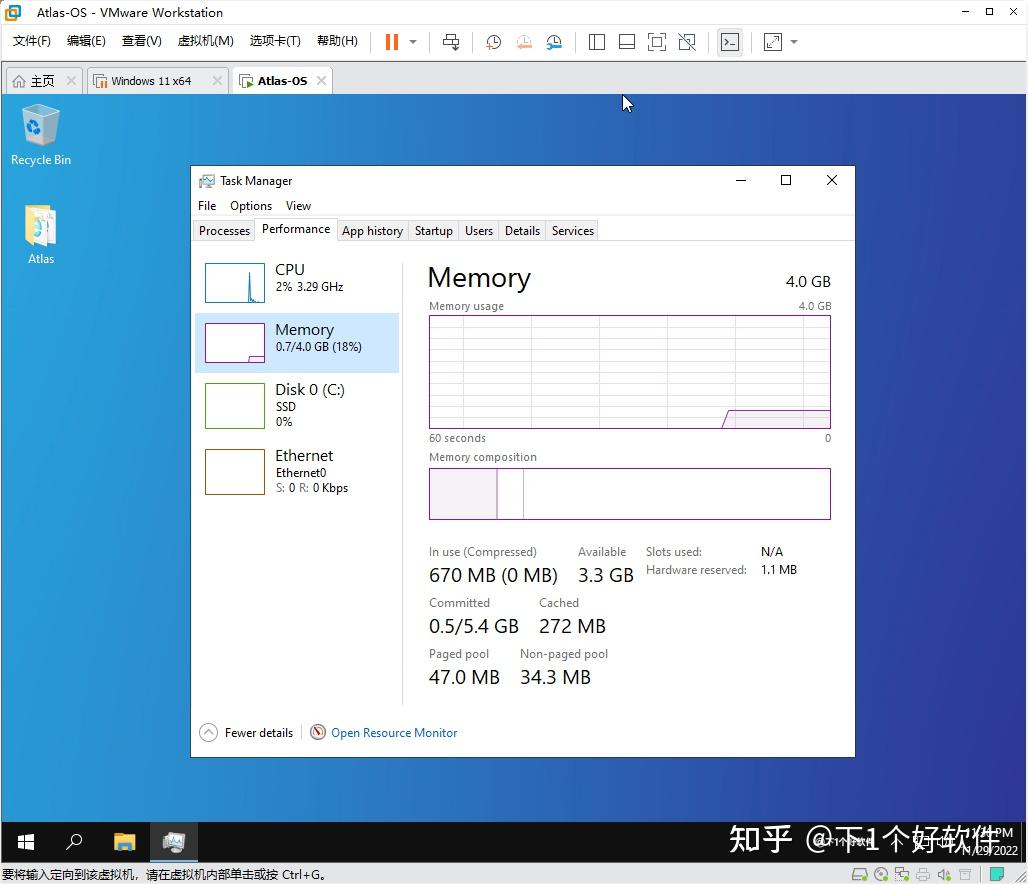1028x884 pixels.
Task: Take a snapshot of the virtual machine
Action: pyautogui.click(x=493, y=42)
